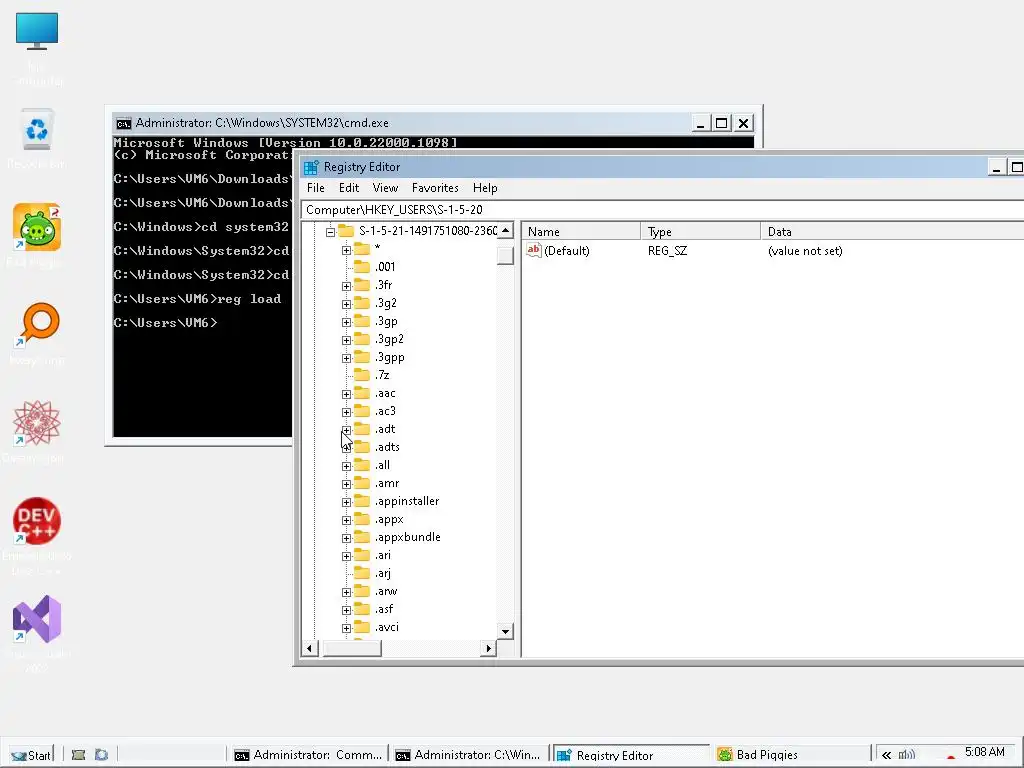1024x768 pixels.
Task: Click the cmd.exe window title icon
Action: pyautogui.click(x=123, y=123)
